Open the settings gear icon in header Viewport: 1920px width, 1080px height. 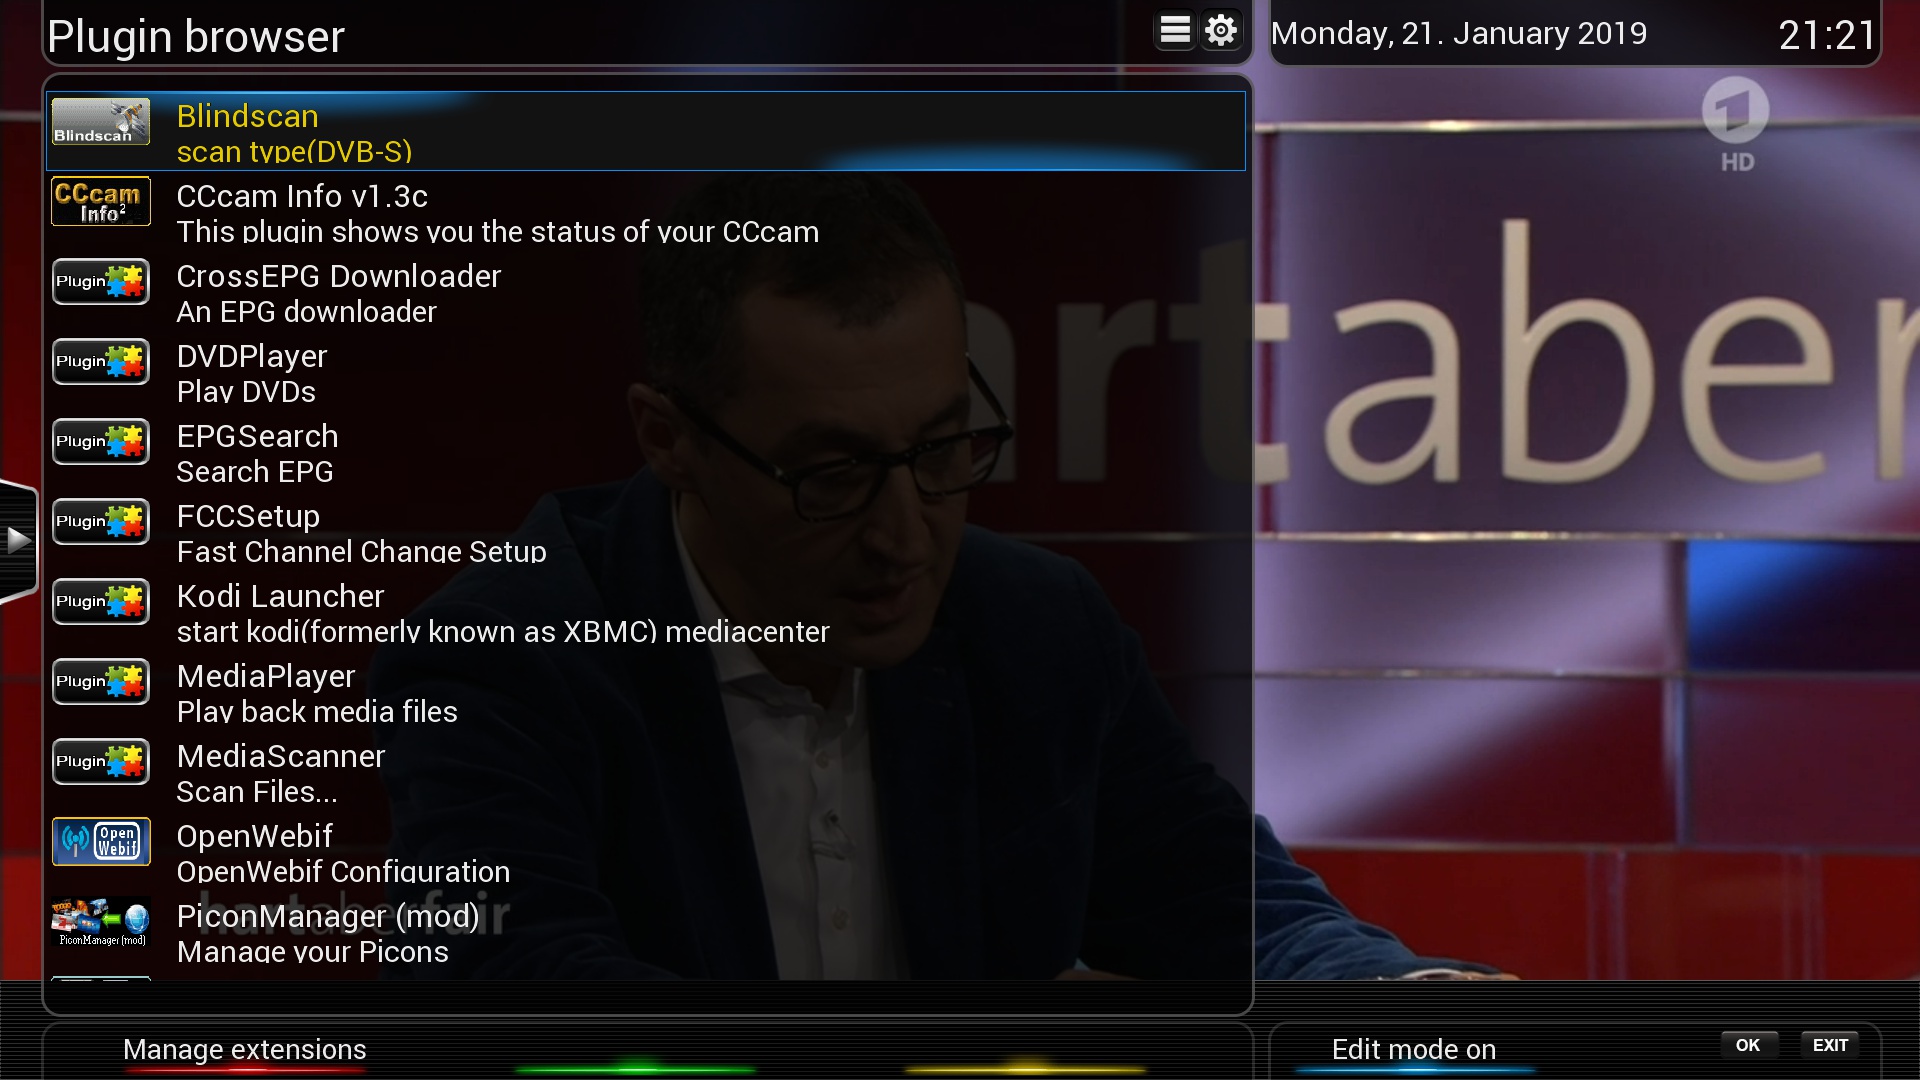[x=1221, y=31]
